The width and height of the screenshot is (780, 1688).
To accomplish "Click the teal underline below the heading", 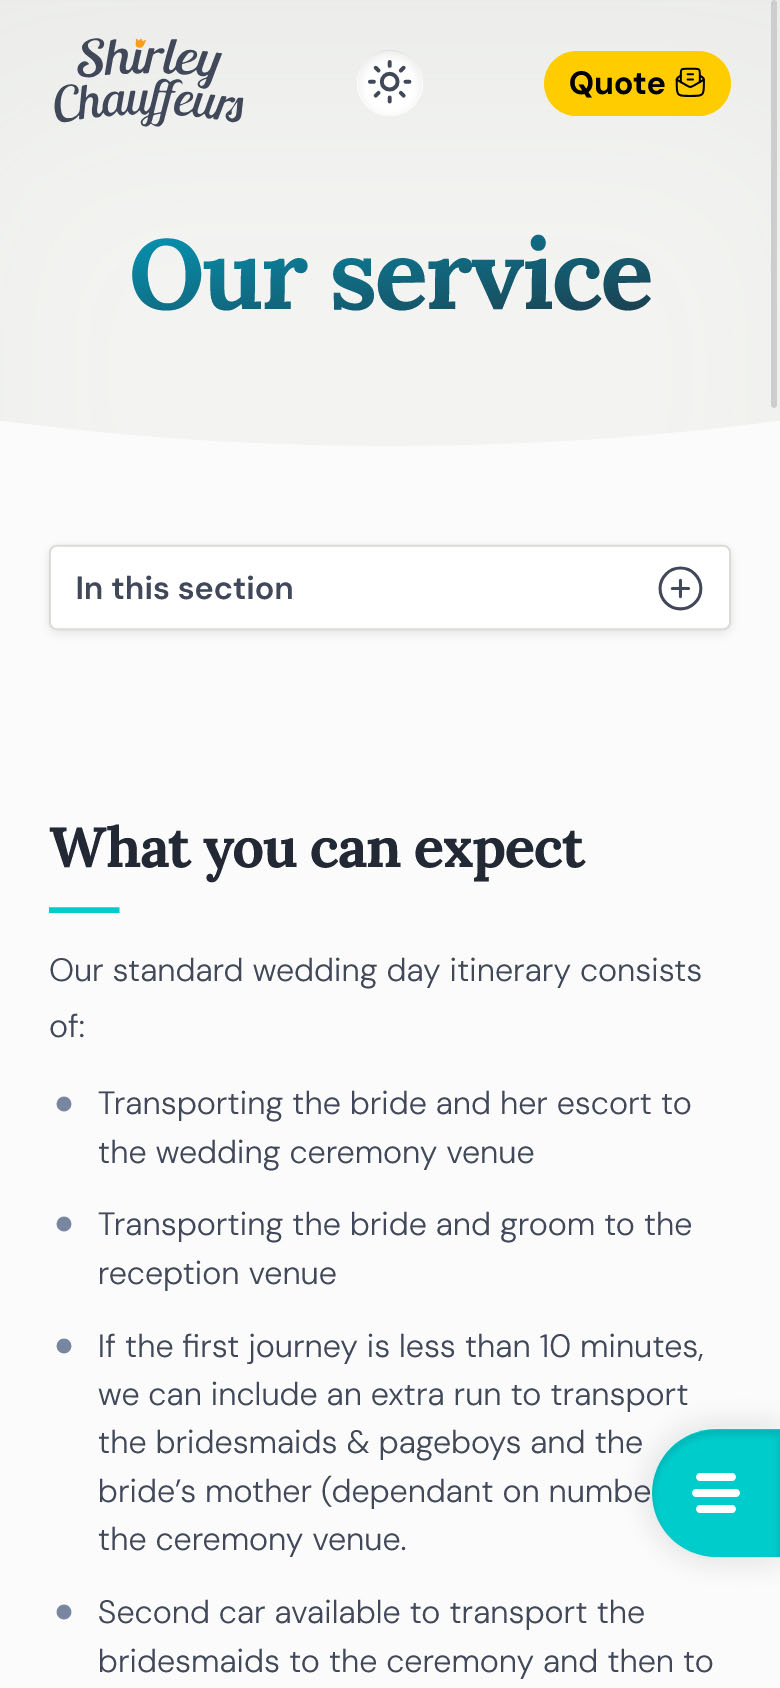I will click(84, 910).
